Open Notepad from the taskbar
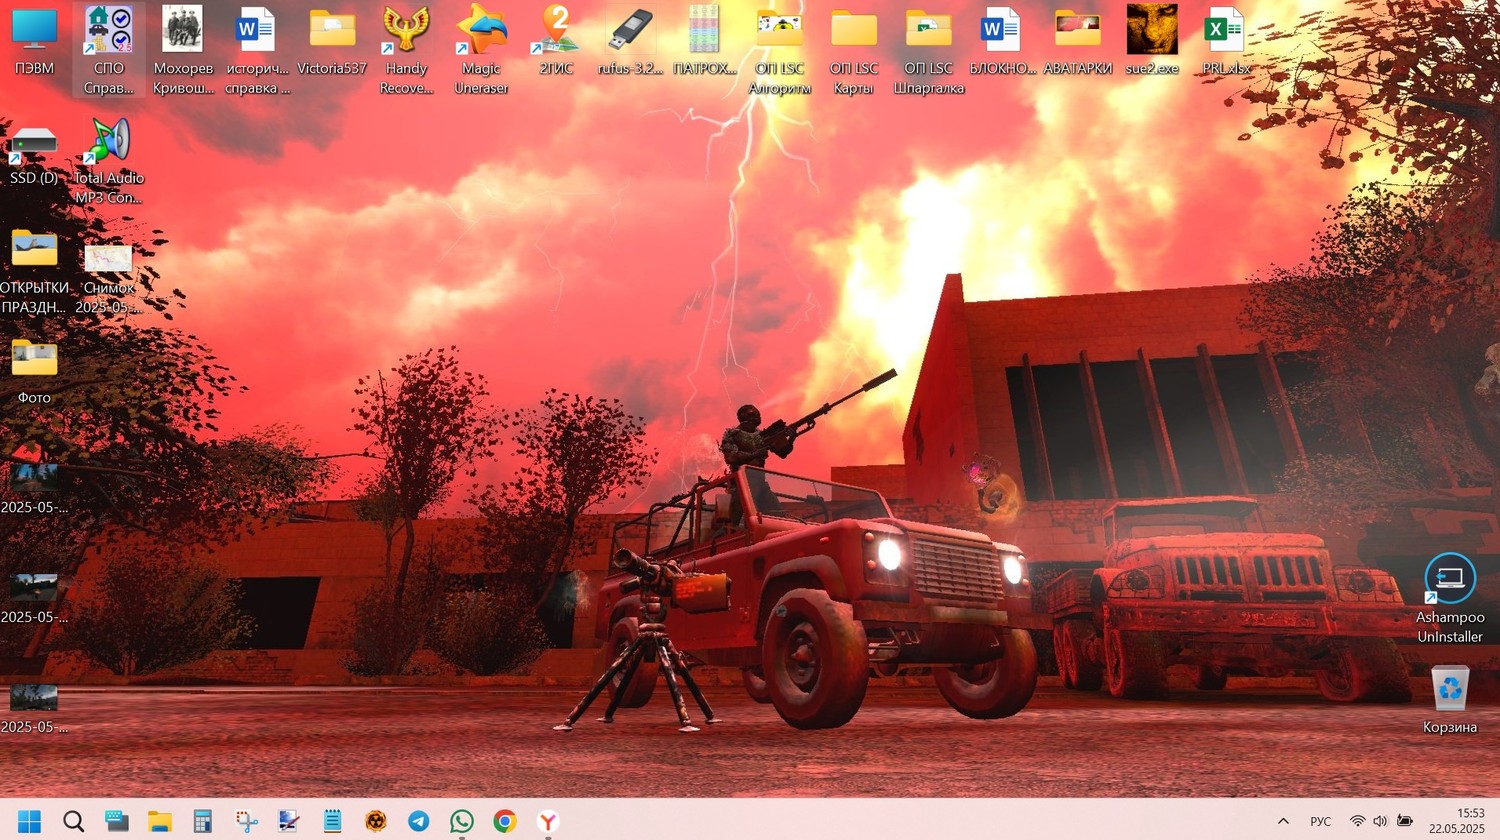Viewport: 1500px width, 840px height. (x=332, y=821)
